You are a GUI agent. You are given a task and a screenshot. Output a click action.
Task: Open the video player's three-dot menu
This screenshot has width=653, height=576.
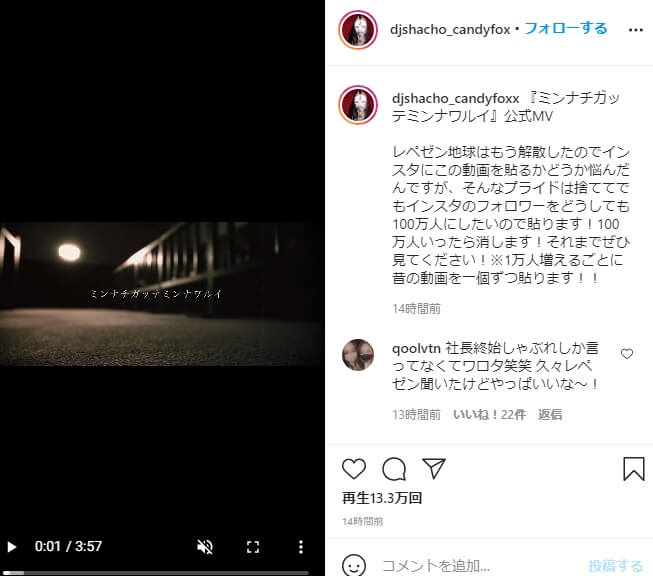point(301,547)
